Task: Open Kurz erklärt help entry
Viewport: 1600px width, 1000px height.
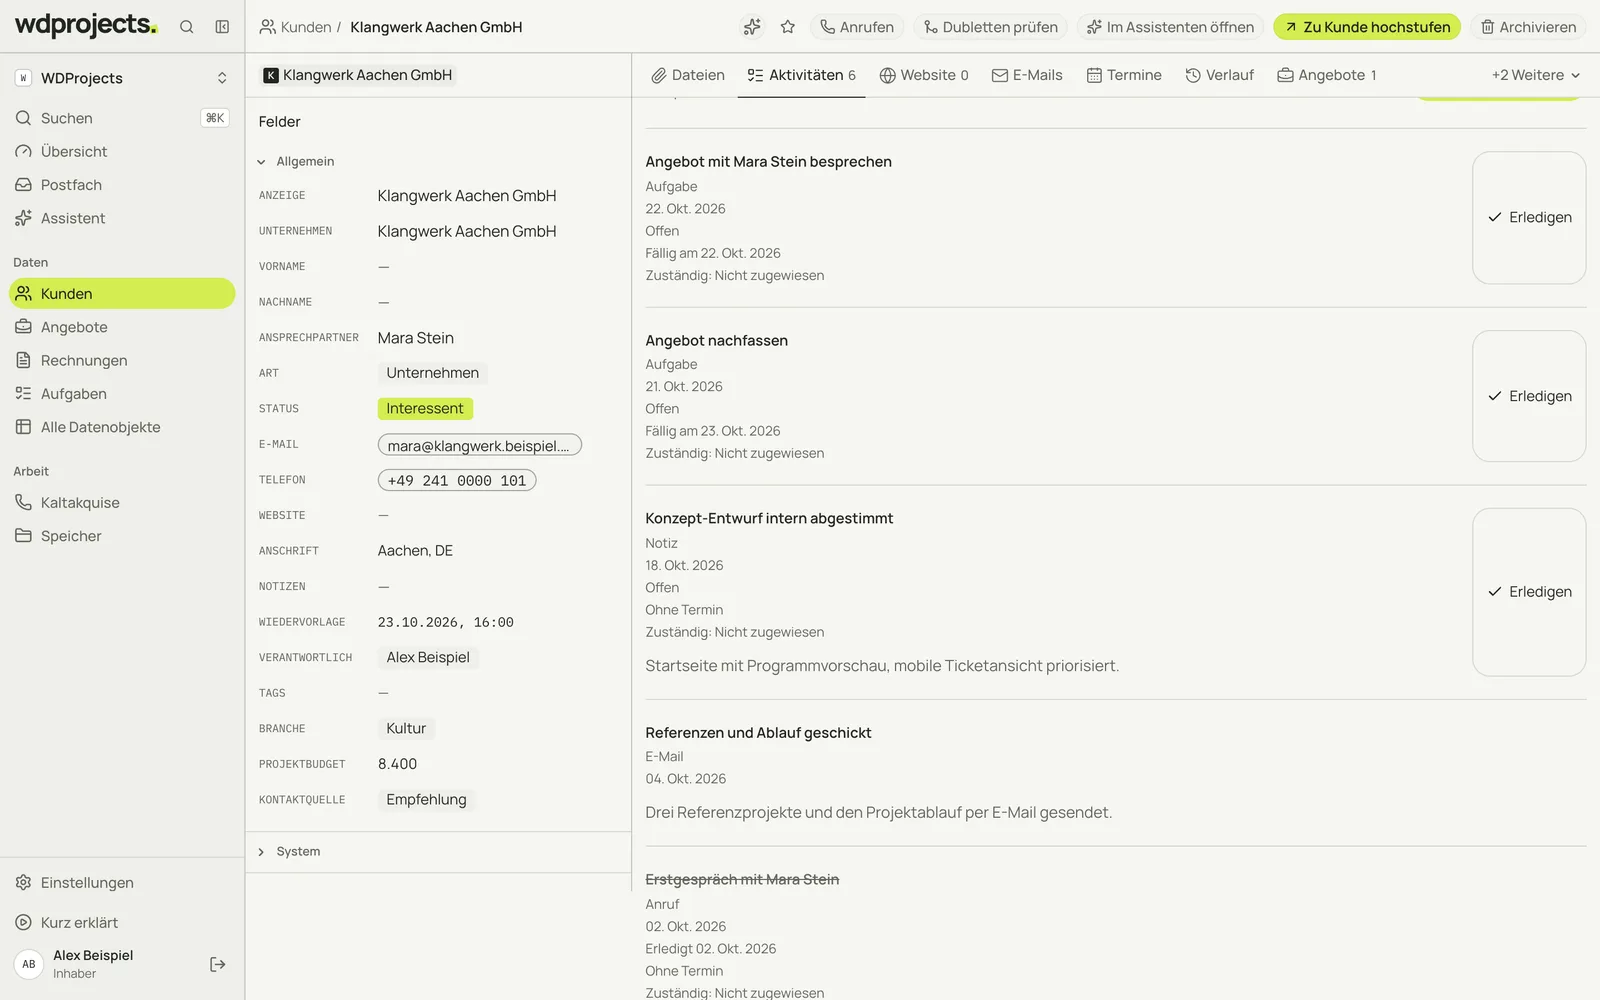Action: click(122, 922)
